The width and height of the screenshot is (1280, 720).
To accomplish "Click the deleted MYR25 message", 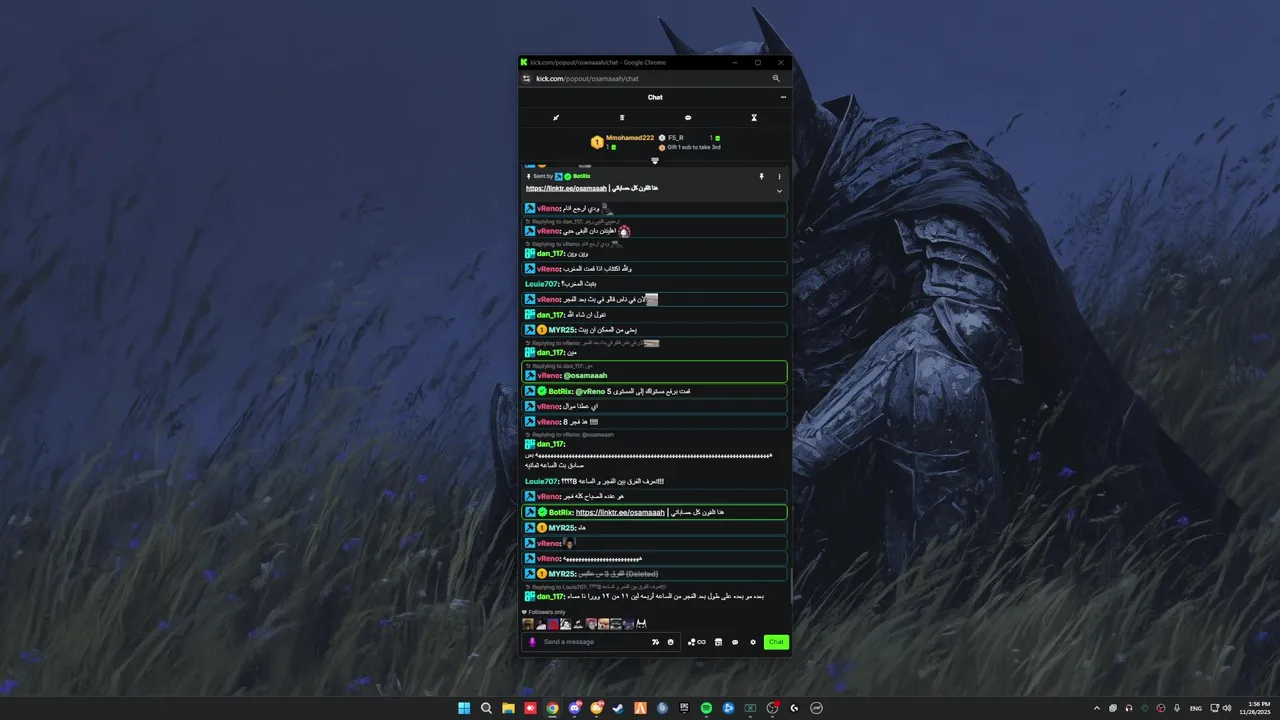I will click(655, 574).
